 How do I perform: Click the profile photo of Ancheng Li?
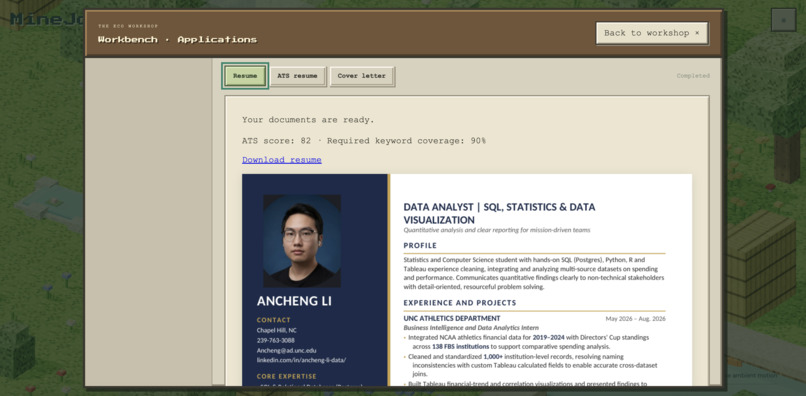pos(302,241)
